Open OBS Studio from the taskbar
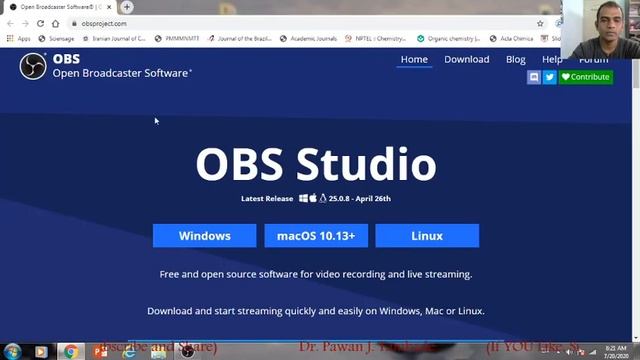The height and width of the screenshot is (360, 640). [188, 351]
